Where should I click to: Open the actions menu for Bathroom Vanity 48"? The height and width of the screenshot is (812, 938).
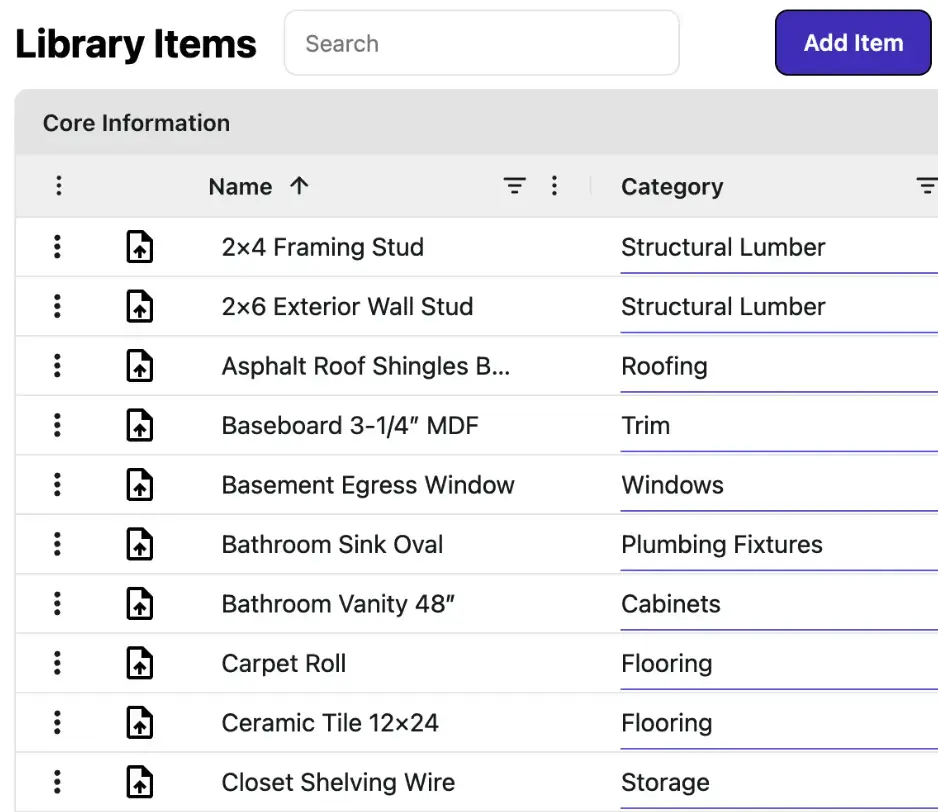point(57,603)
